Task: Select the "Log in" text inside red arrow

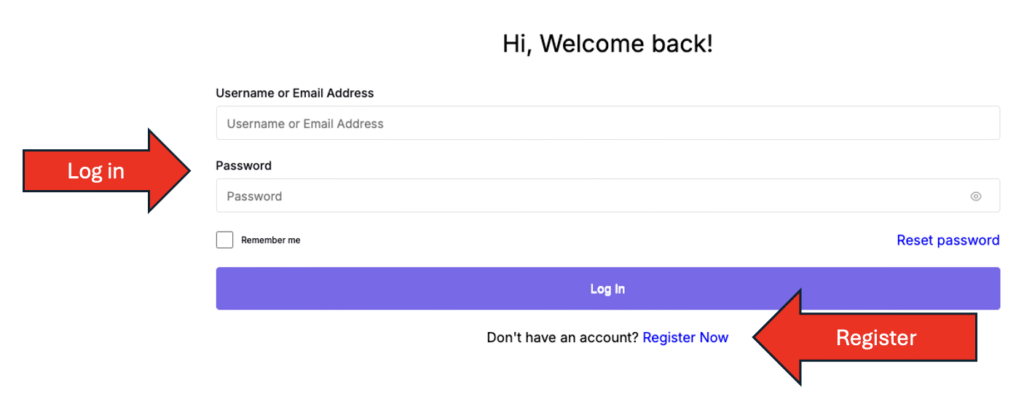Action: click(96, 171)
